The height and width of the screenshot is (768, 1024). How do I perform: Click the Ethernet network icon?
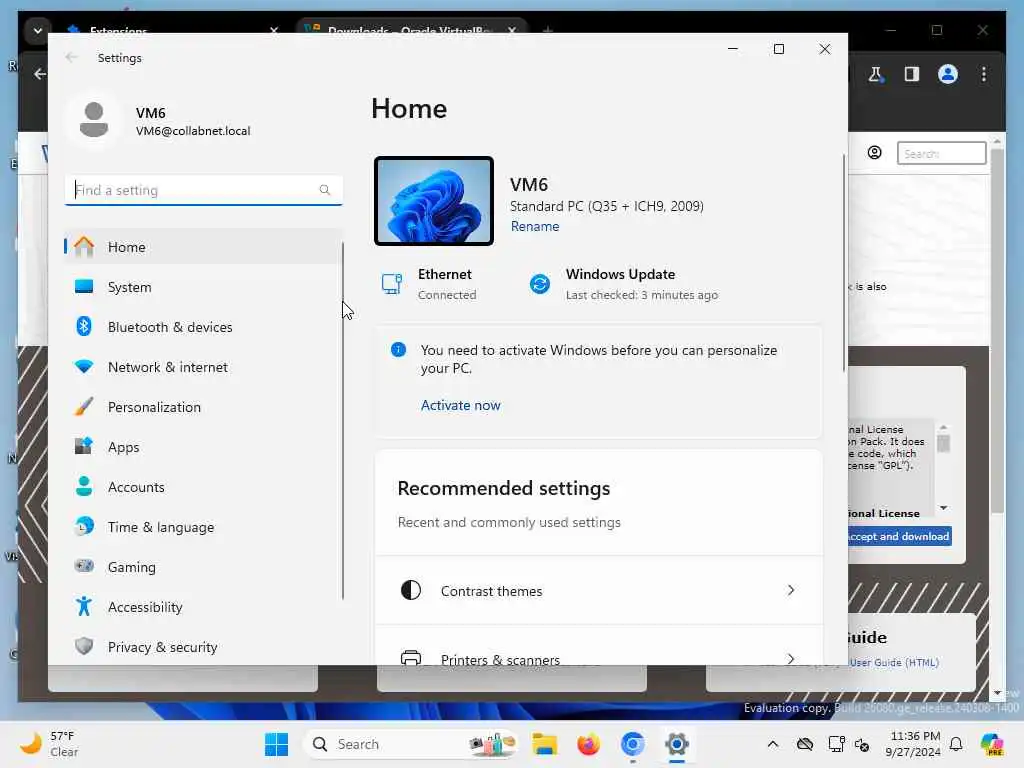click(391, 284)
